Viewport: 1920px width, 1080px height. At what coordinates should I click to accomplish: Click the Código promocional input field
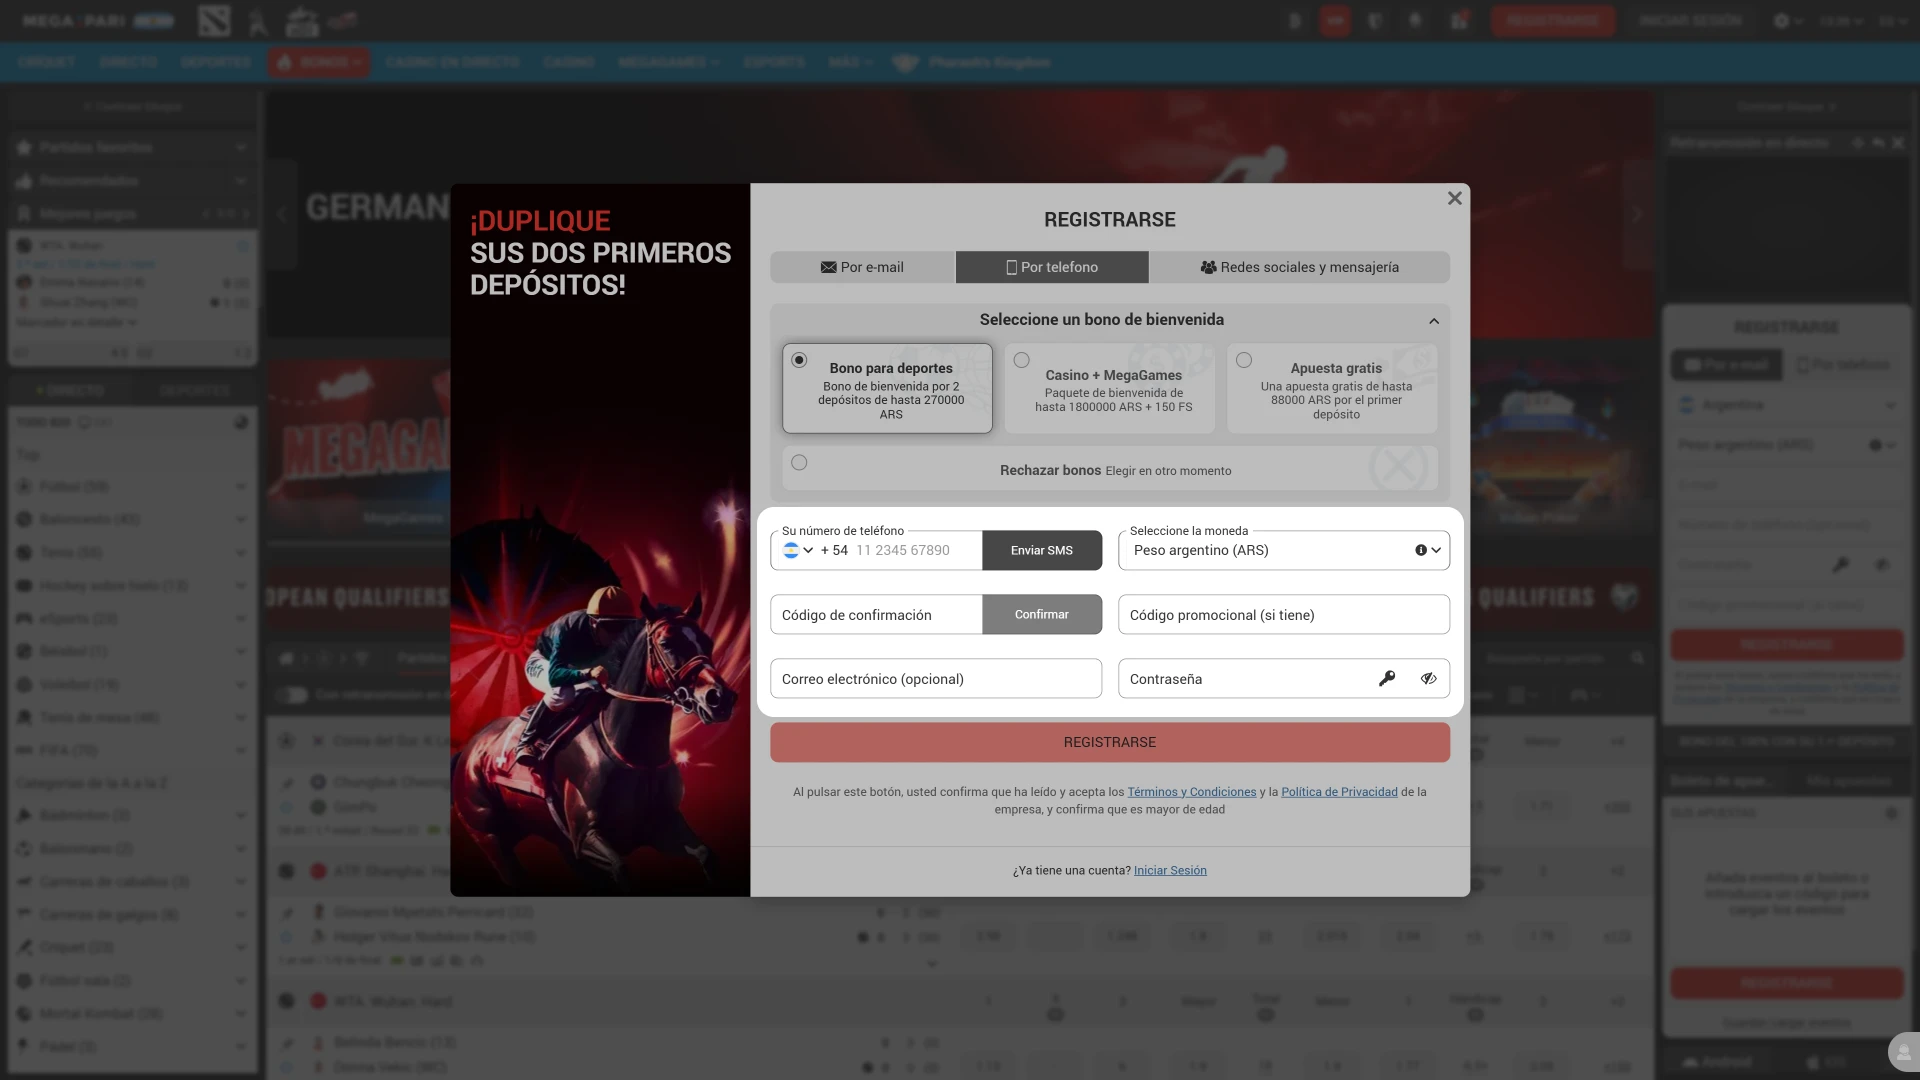tap(1283, 615)
